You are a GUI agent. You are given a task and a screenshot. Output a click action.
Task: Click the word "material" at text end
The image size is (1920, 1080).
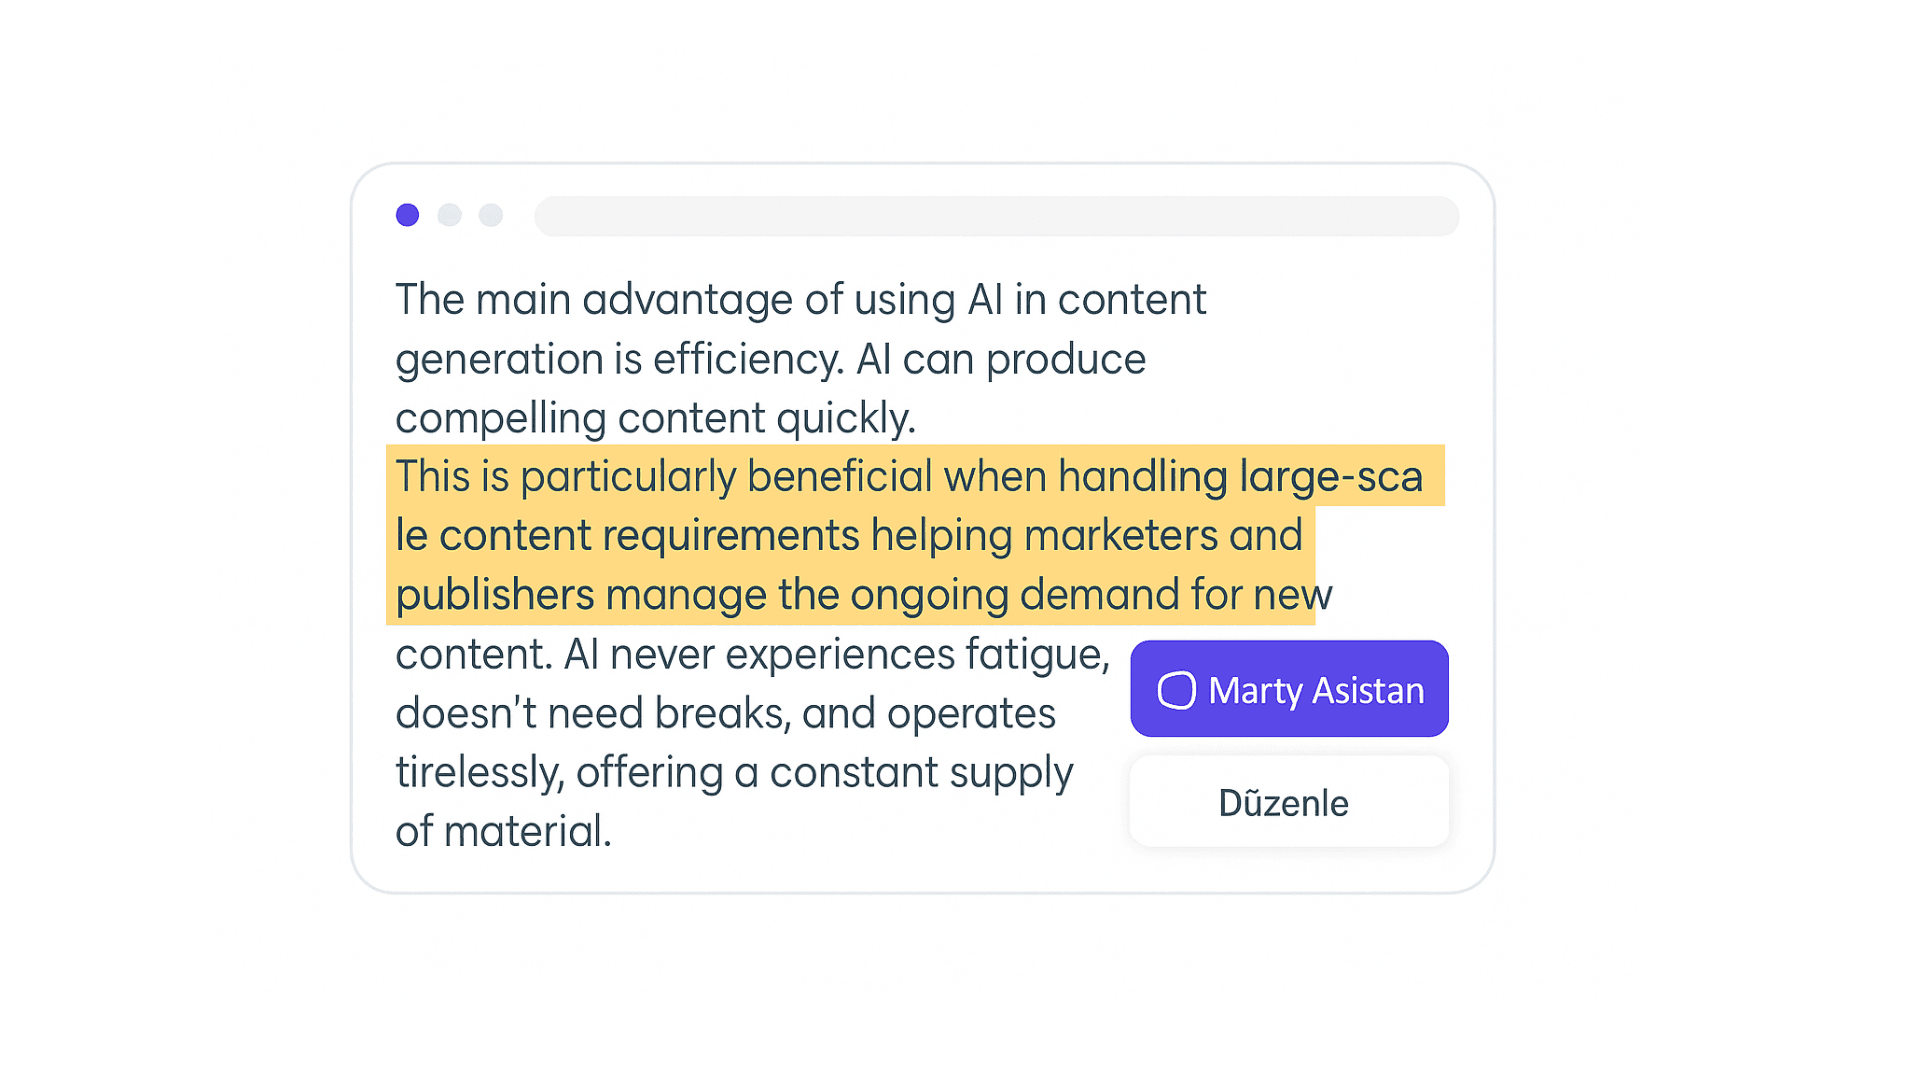tap(526, 832)
